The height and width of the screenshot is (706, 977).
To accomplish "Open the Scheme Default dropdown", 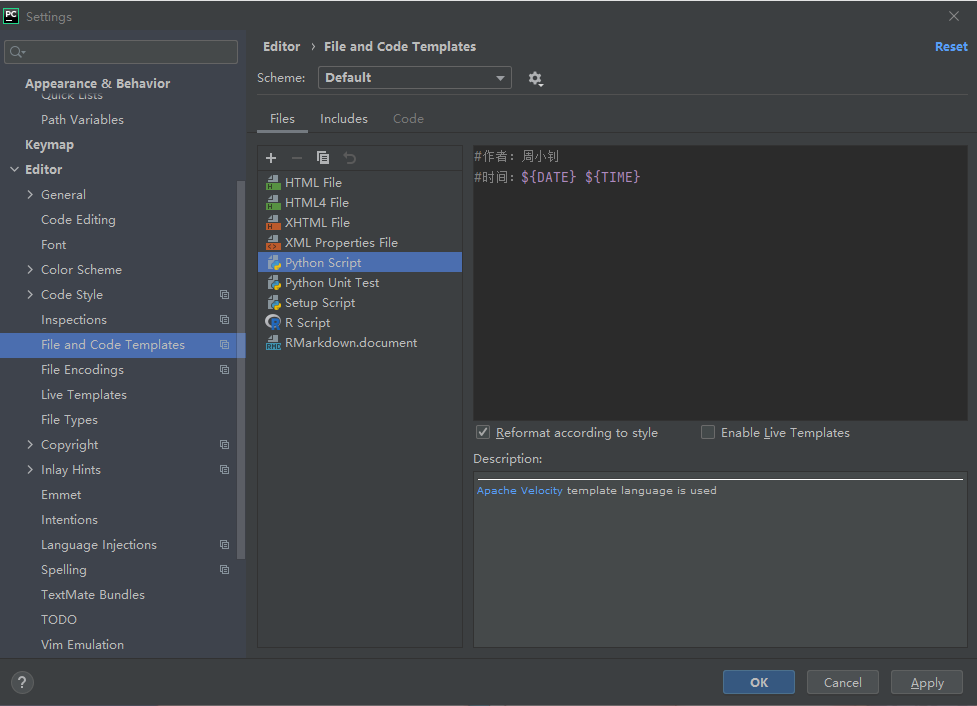I will point(414,78).
